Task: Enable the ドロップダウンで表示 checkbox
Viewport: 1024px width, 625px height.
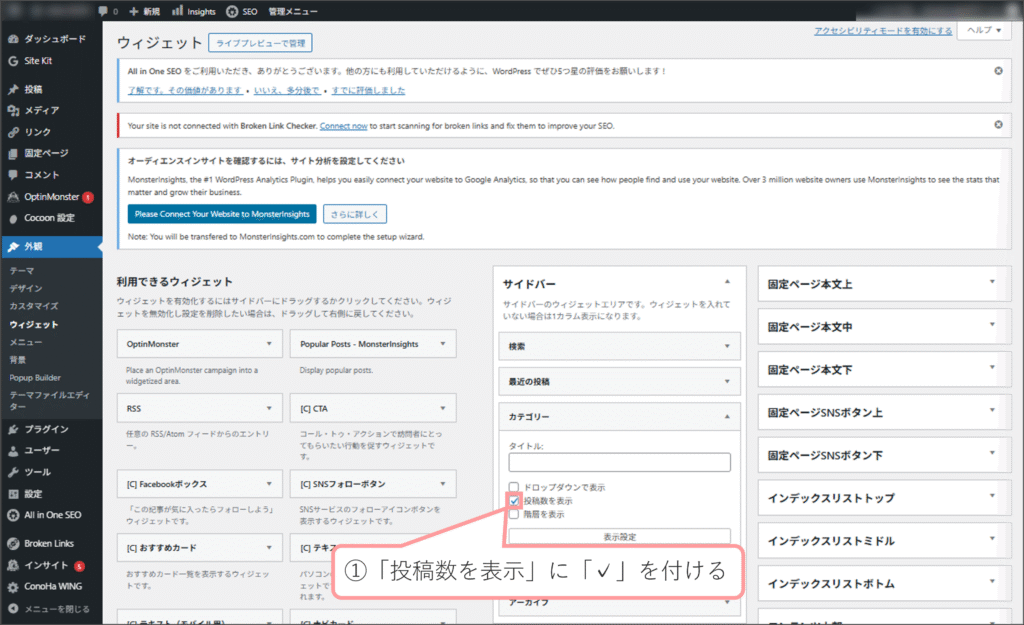Action: coord(514,487)
